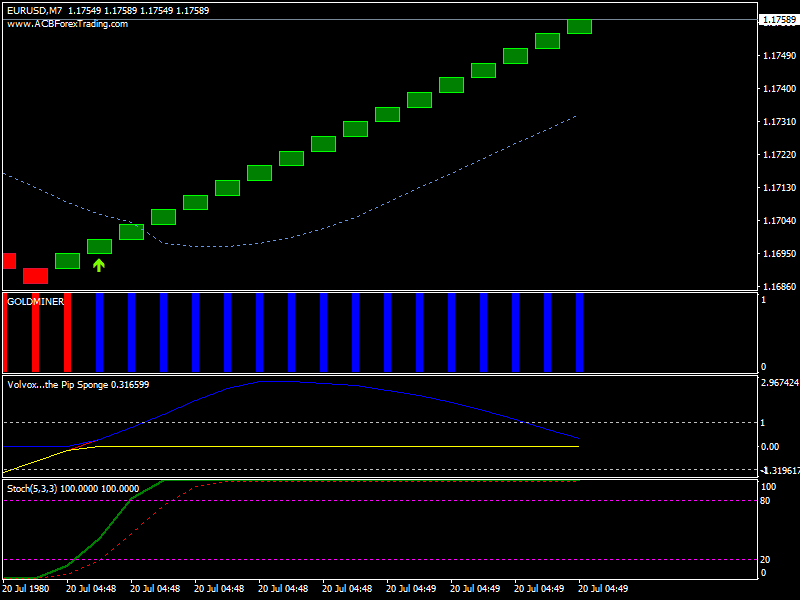Screen dimensions: 800x600
Task: Click the 1.17400 price axis label
Action: 778,89
